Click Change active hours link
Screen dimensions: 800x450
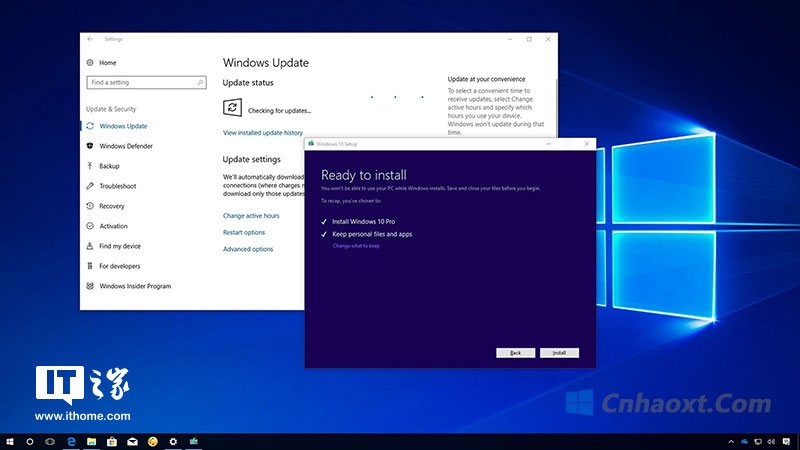pyautogui.click(x=251, y=216)
